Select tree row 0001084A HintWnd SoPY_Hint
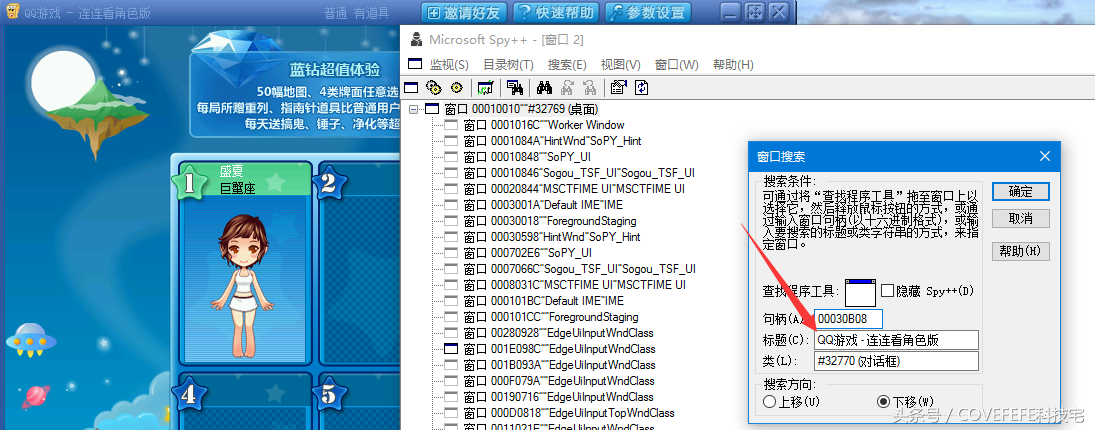Screen dimensions: 1095x430 (x=552, y=141)
